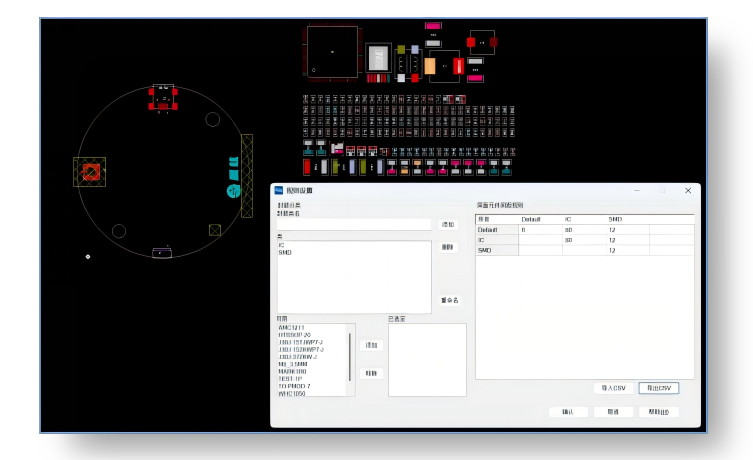Select the tall yellow hatched strip on the board's right edge
This screenshot has height=460, width=753.
(x=247, y=160)
